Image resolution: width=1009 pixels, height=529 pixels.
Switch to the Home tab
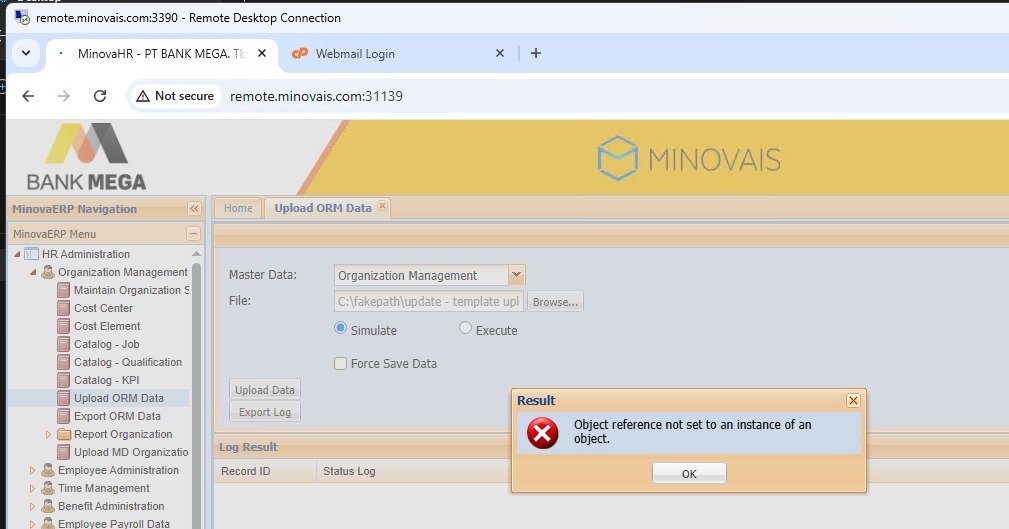[238, 208]
